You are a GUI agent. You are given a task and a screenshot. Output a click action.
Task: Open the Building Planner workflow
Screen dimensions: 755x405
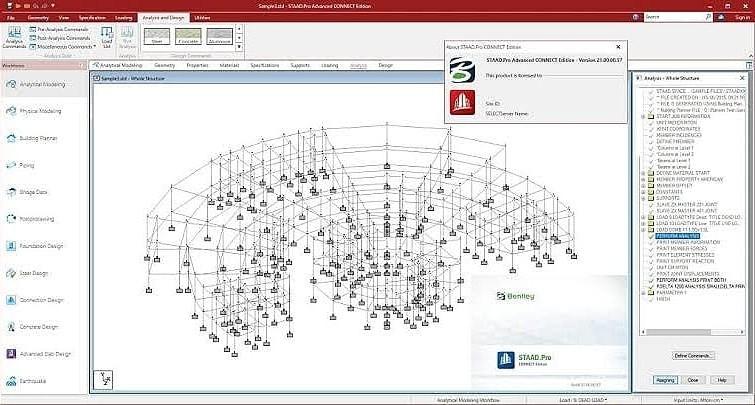tap(33, 138)
